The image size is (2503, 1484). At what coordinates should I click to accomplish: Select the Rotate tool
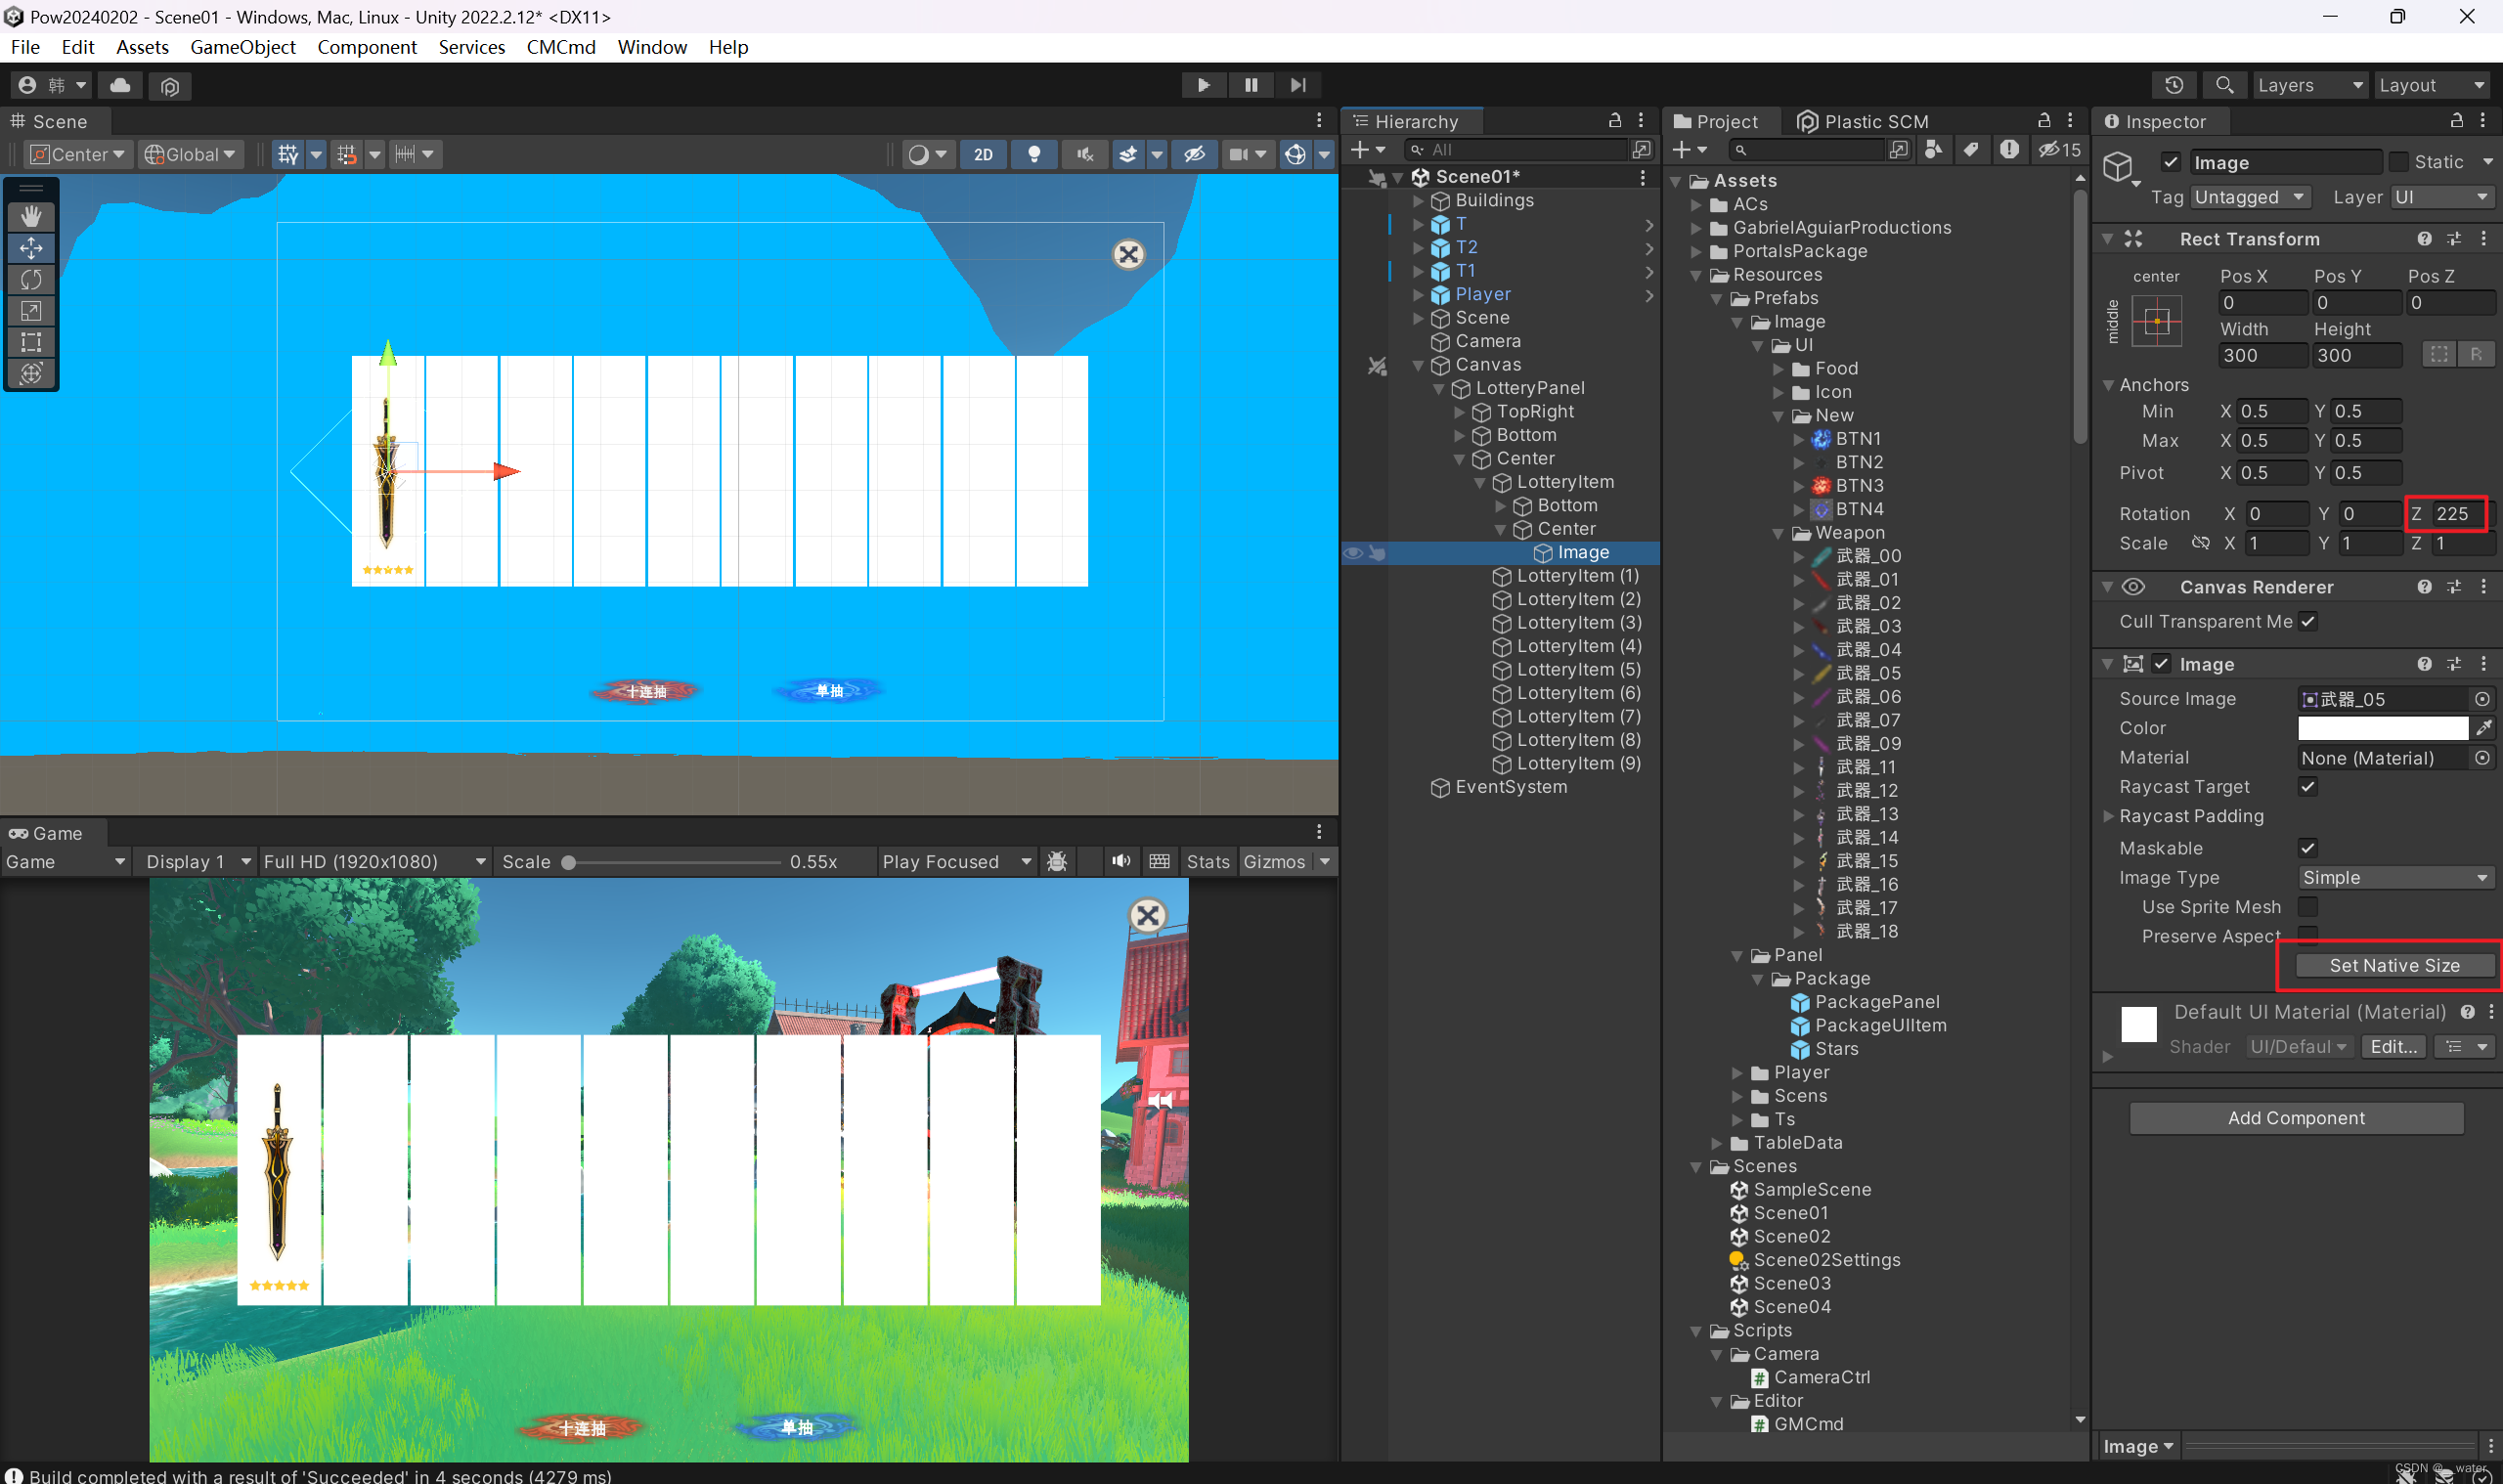(31, 280)
